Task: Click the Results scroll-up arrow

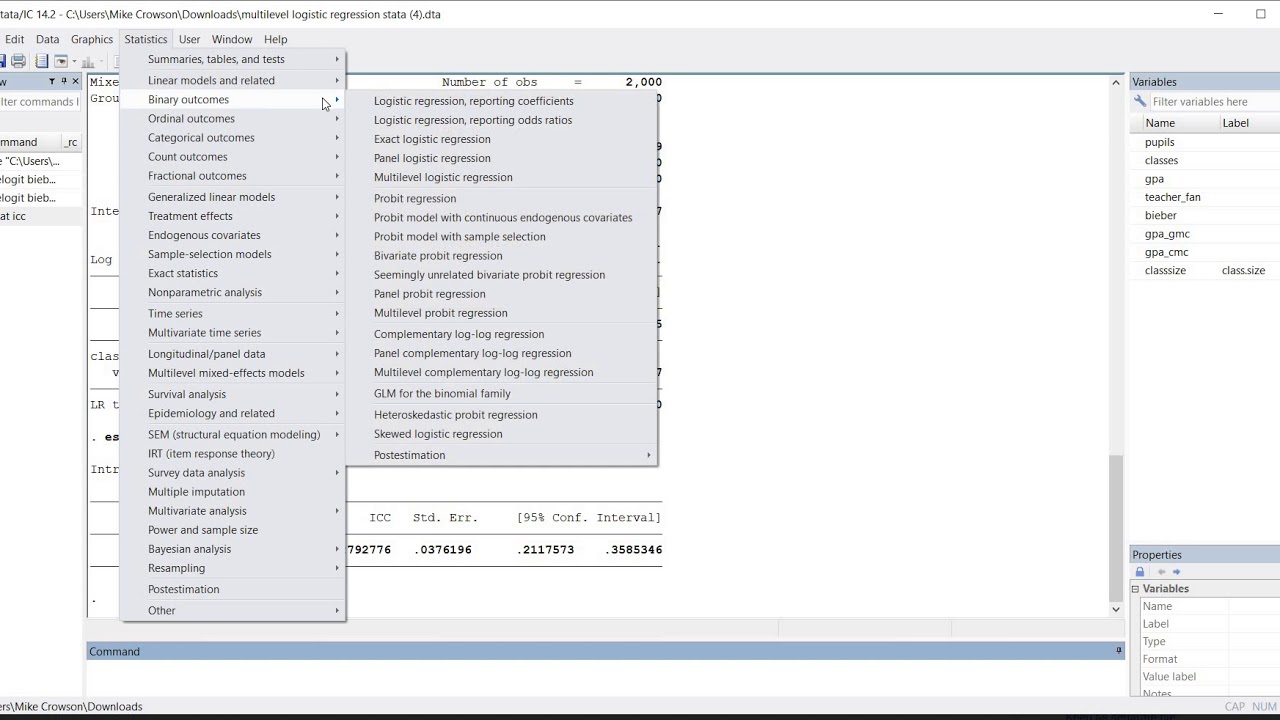Action: click(x=1116, y=83)
